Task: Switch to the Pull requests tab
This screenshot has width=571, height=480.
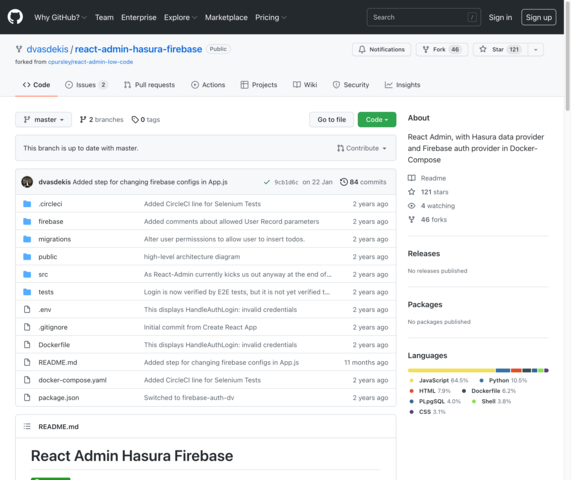Action: pyautogui.click(x=149, y=85)
